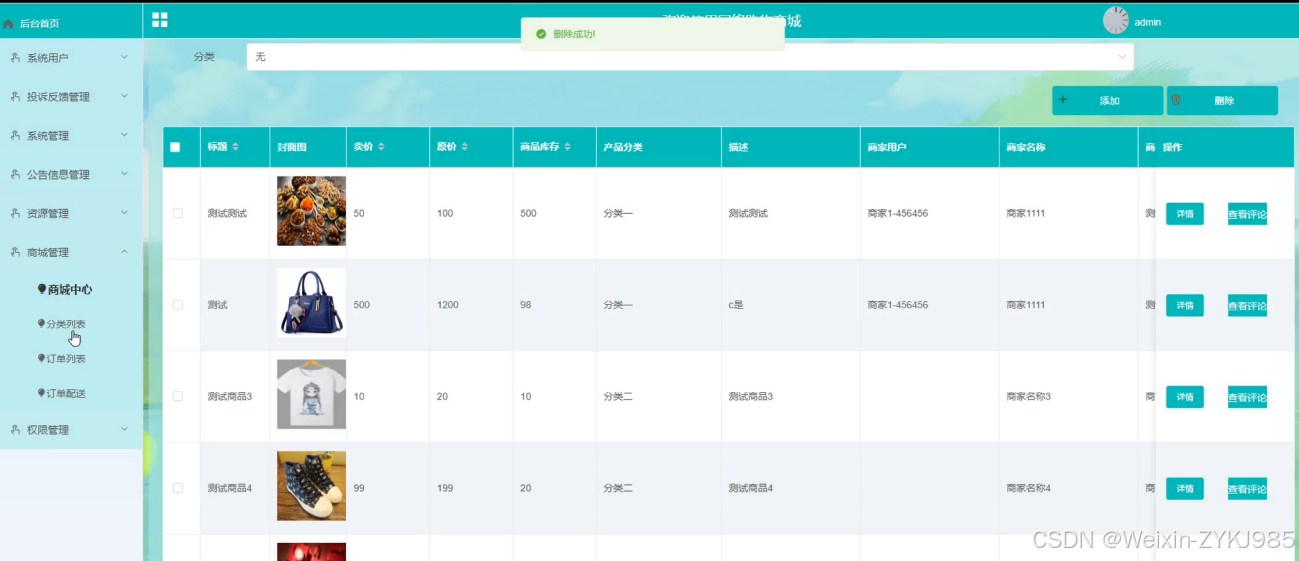Click the 商家名称3 cell
This screenshot has height=561, width=1299.
(1028, 396)
